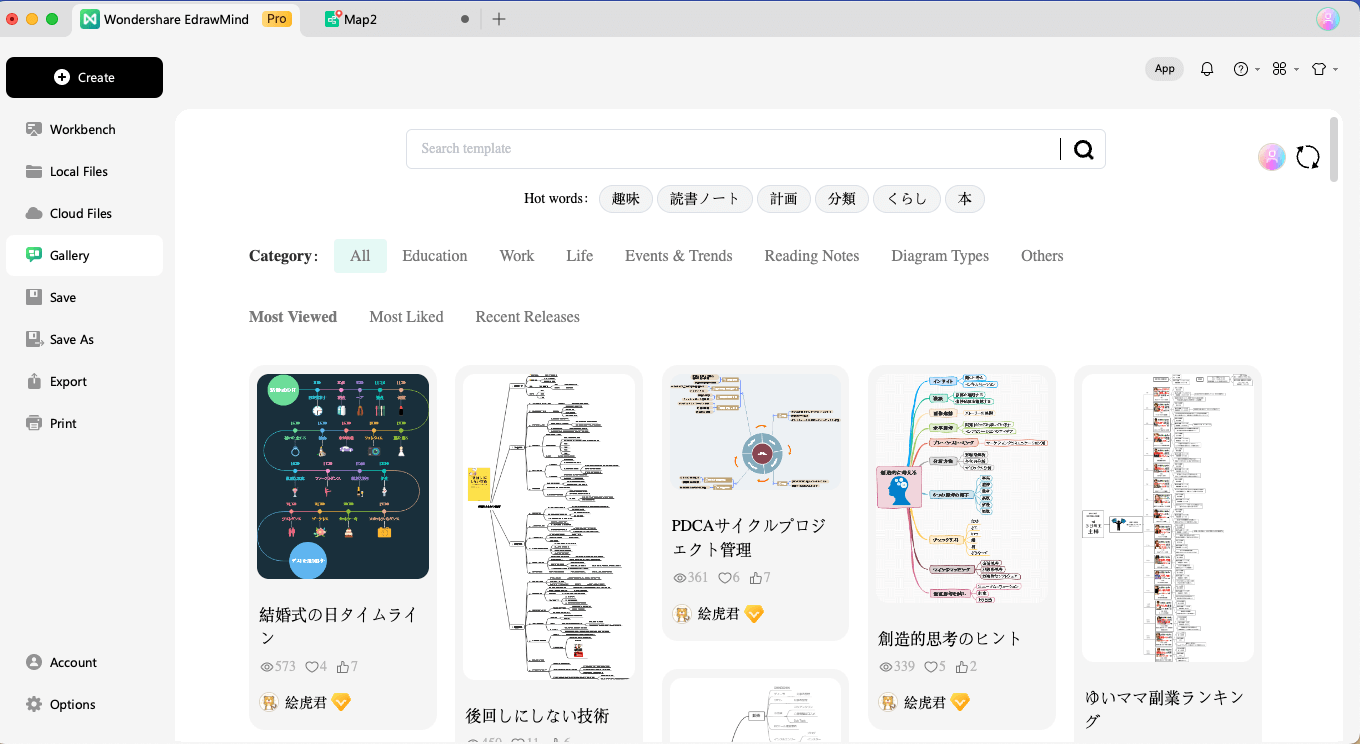Viewport: 1360px width, 744px height.
Task: Sort by Recent Releases
Action: click(x=527, y=317)
